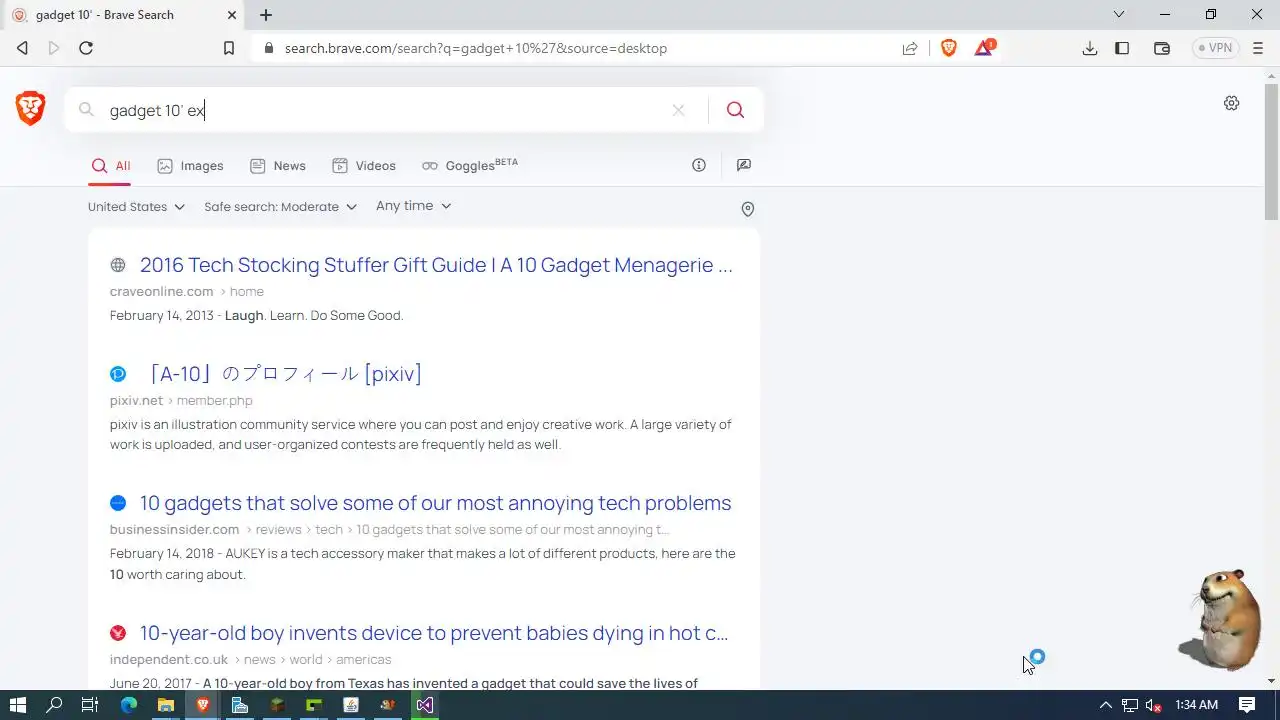Click the craveonline.com source URL
The height and width of the screenshot is (720, 1280).
(162, 292)
